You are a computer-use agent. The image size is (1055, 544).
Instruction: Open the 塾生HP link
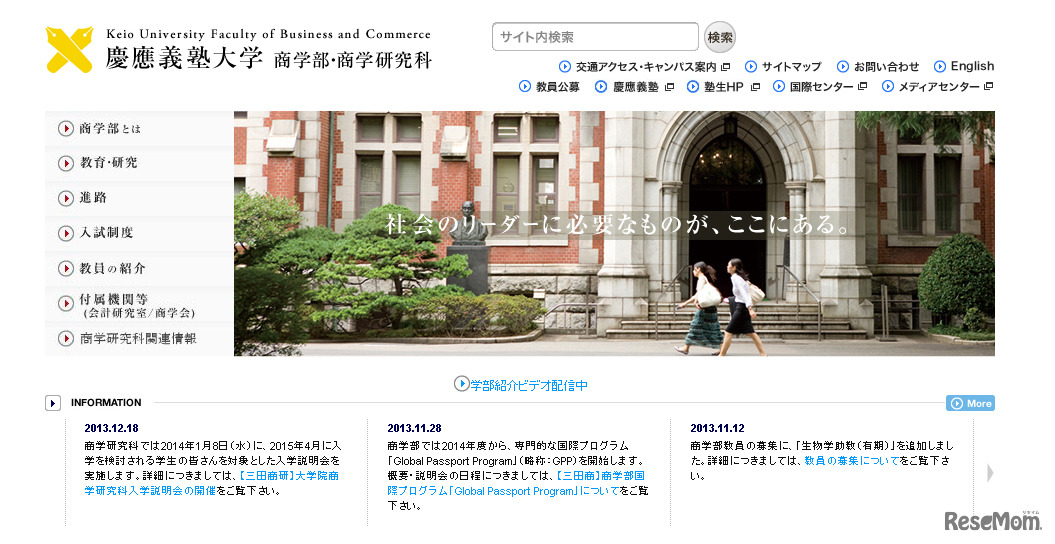(724, 87)
